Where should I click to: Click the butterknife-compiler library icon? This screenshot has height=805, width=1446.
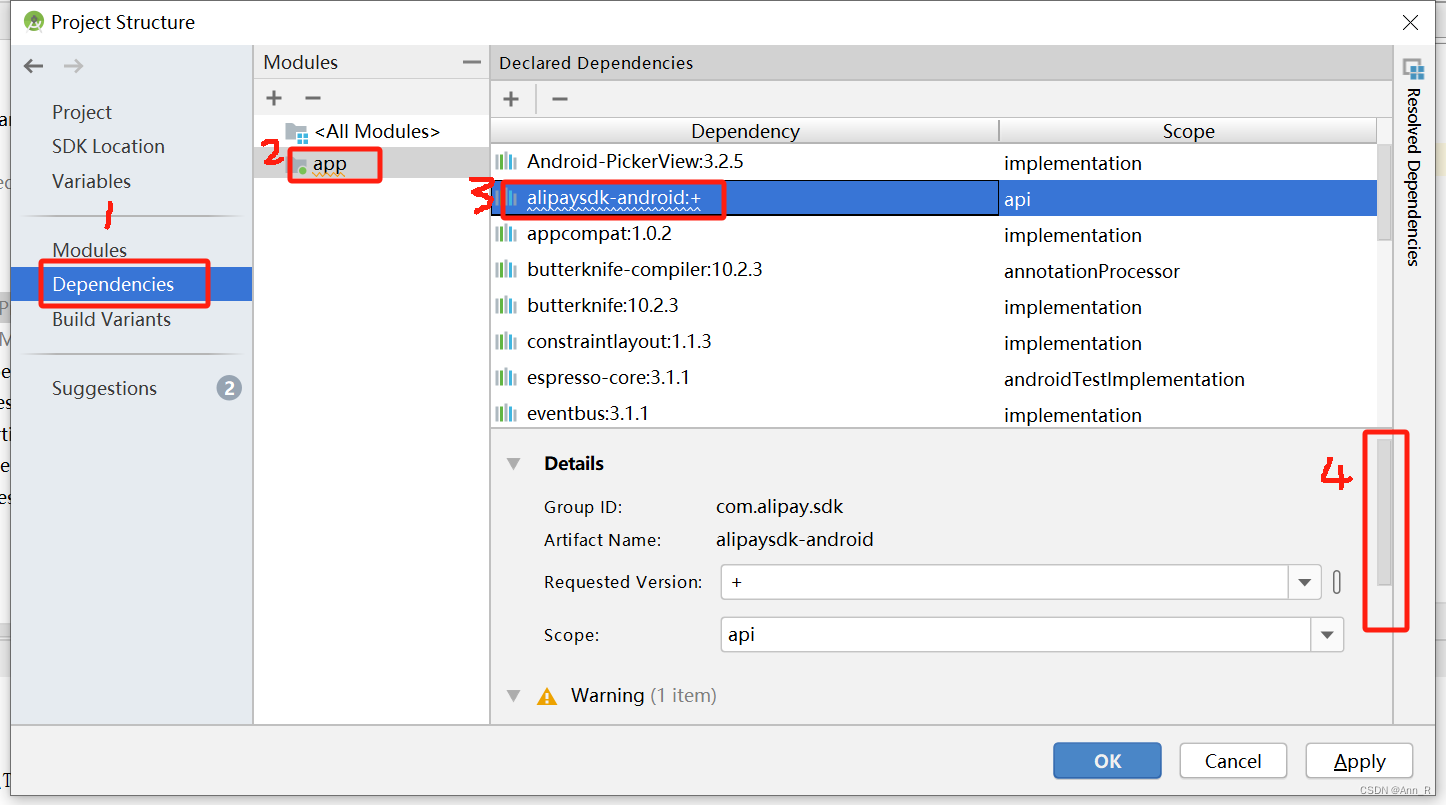click(x=507, y=270)
